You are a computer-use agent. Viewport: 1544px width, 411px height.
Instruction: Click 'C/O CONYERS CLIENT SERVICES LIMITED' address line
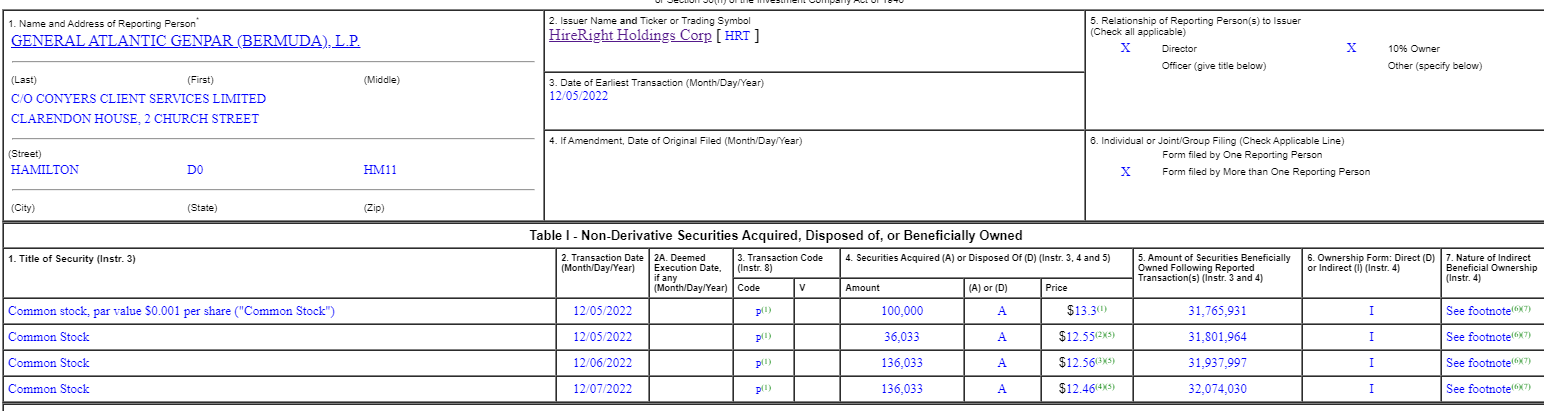tap(138, 99)
